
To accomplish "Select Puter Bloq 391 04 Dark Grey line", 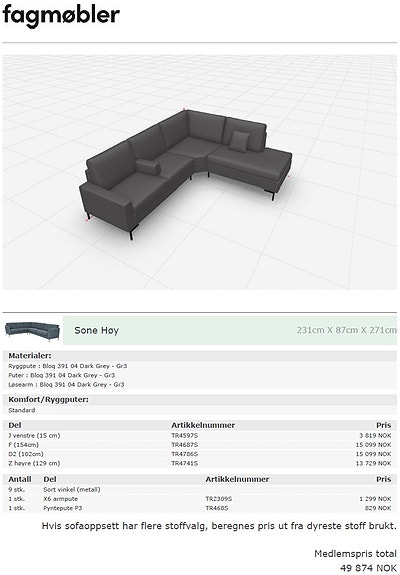I will click(62, 375).
